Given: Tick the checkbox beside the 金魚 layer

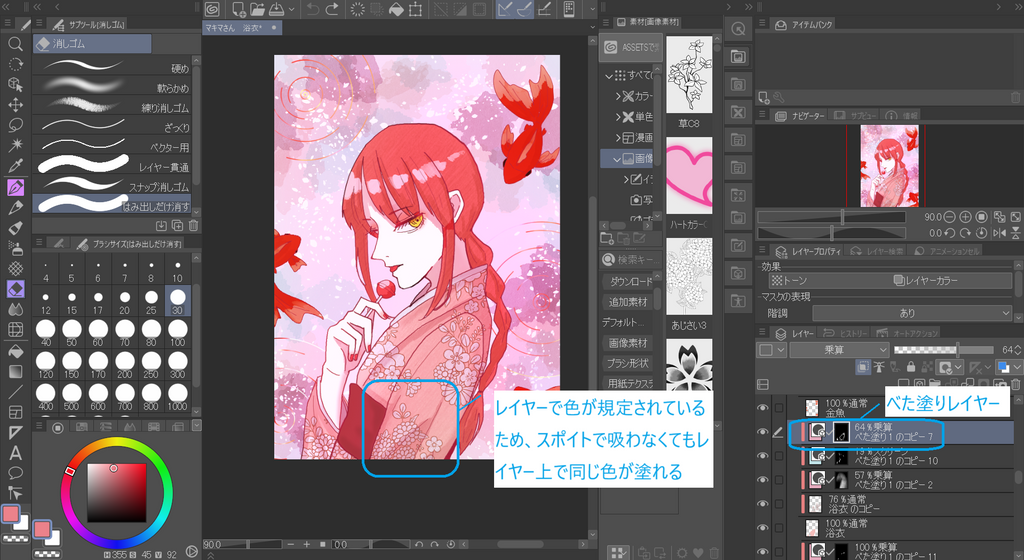Looking at the screenshot, I should (x=778, y=408).
